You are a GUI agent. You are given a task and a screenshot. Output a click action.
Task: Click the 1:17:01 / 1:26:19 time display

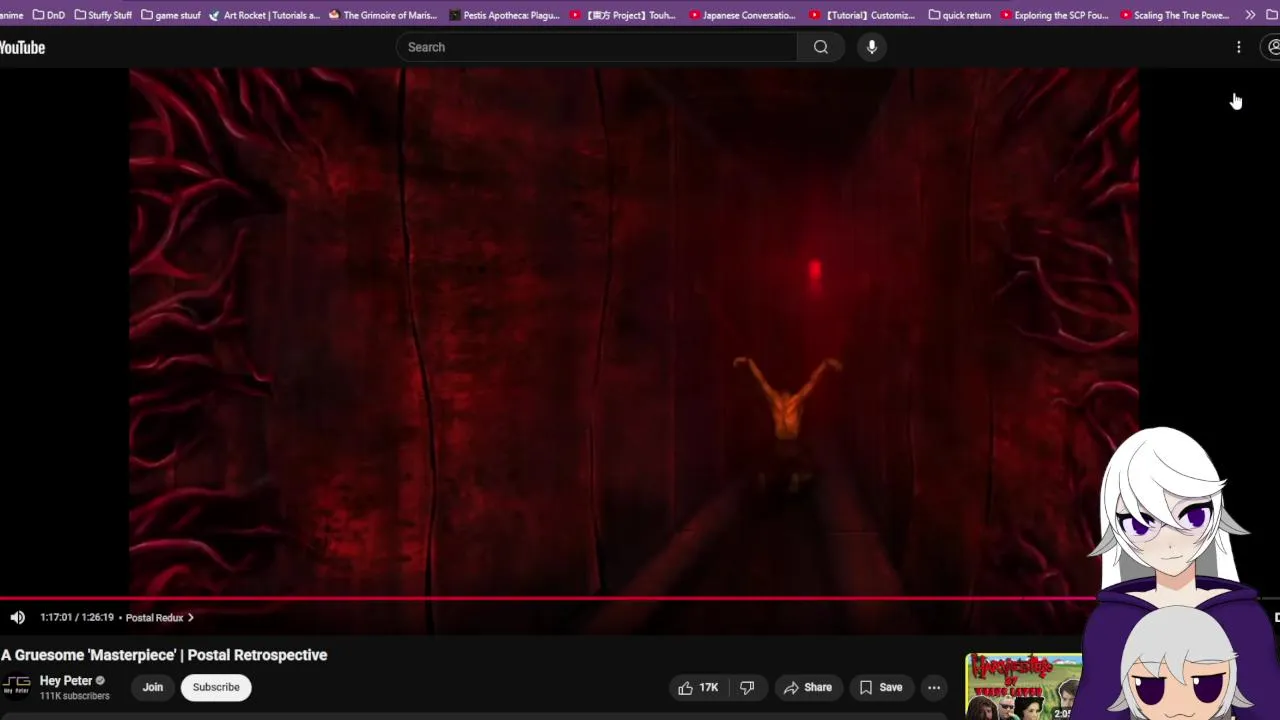(77, 618)
